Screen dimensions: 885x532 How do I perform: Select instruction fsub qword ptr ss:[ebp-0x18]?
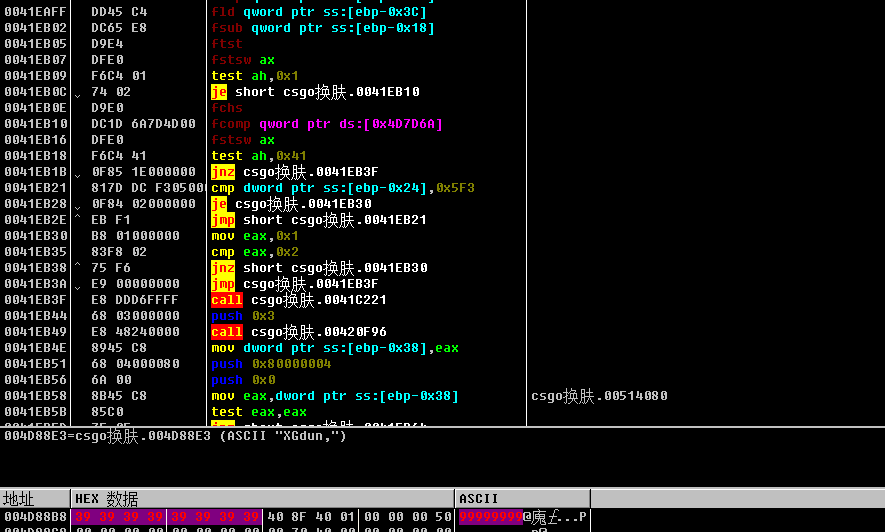[x=323, y=28]
